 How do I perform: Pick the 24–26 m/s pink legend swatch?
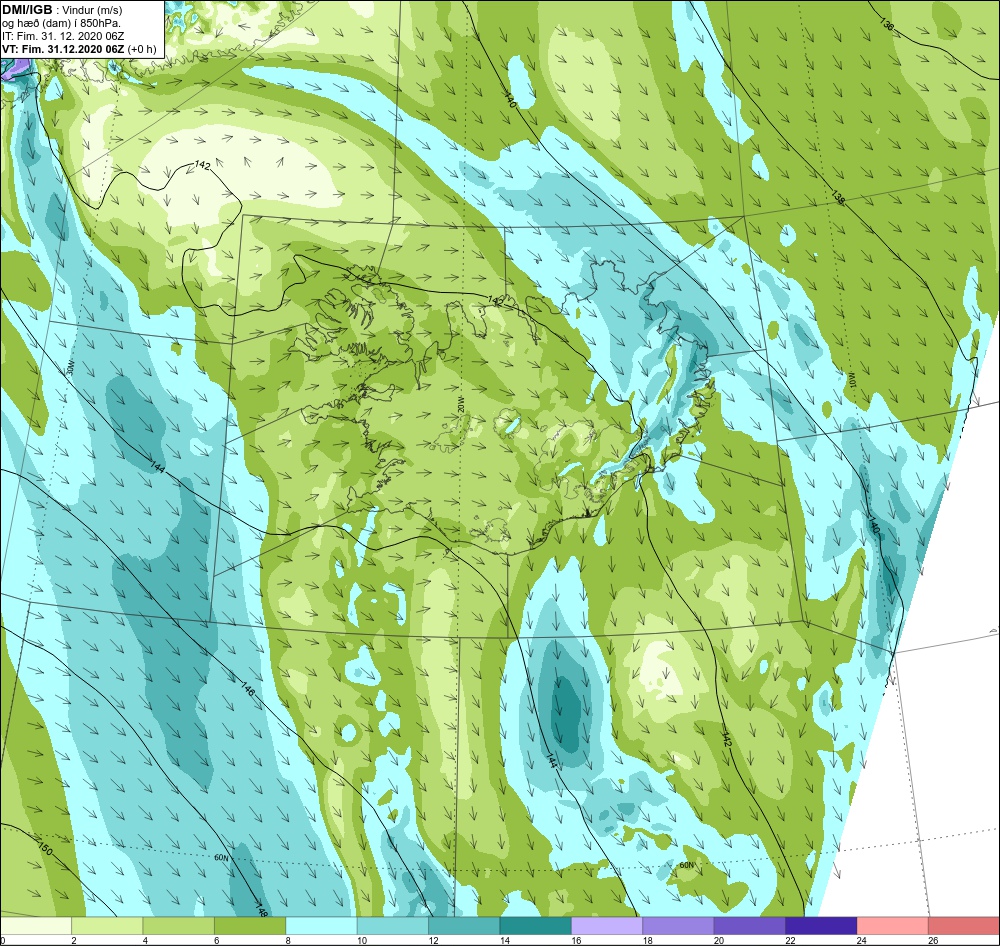tap(893, 925)
